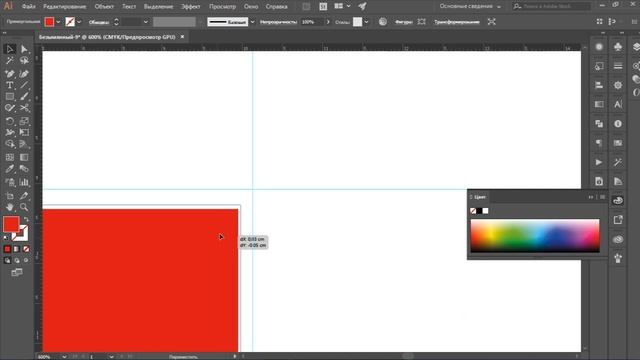The image size is (640, 360).
Task: Reset to default fill and stroke
Action: pos(6,237)
